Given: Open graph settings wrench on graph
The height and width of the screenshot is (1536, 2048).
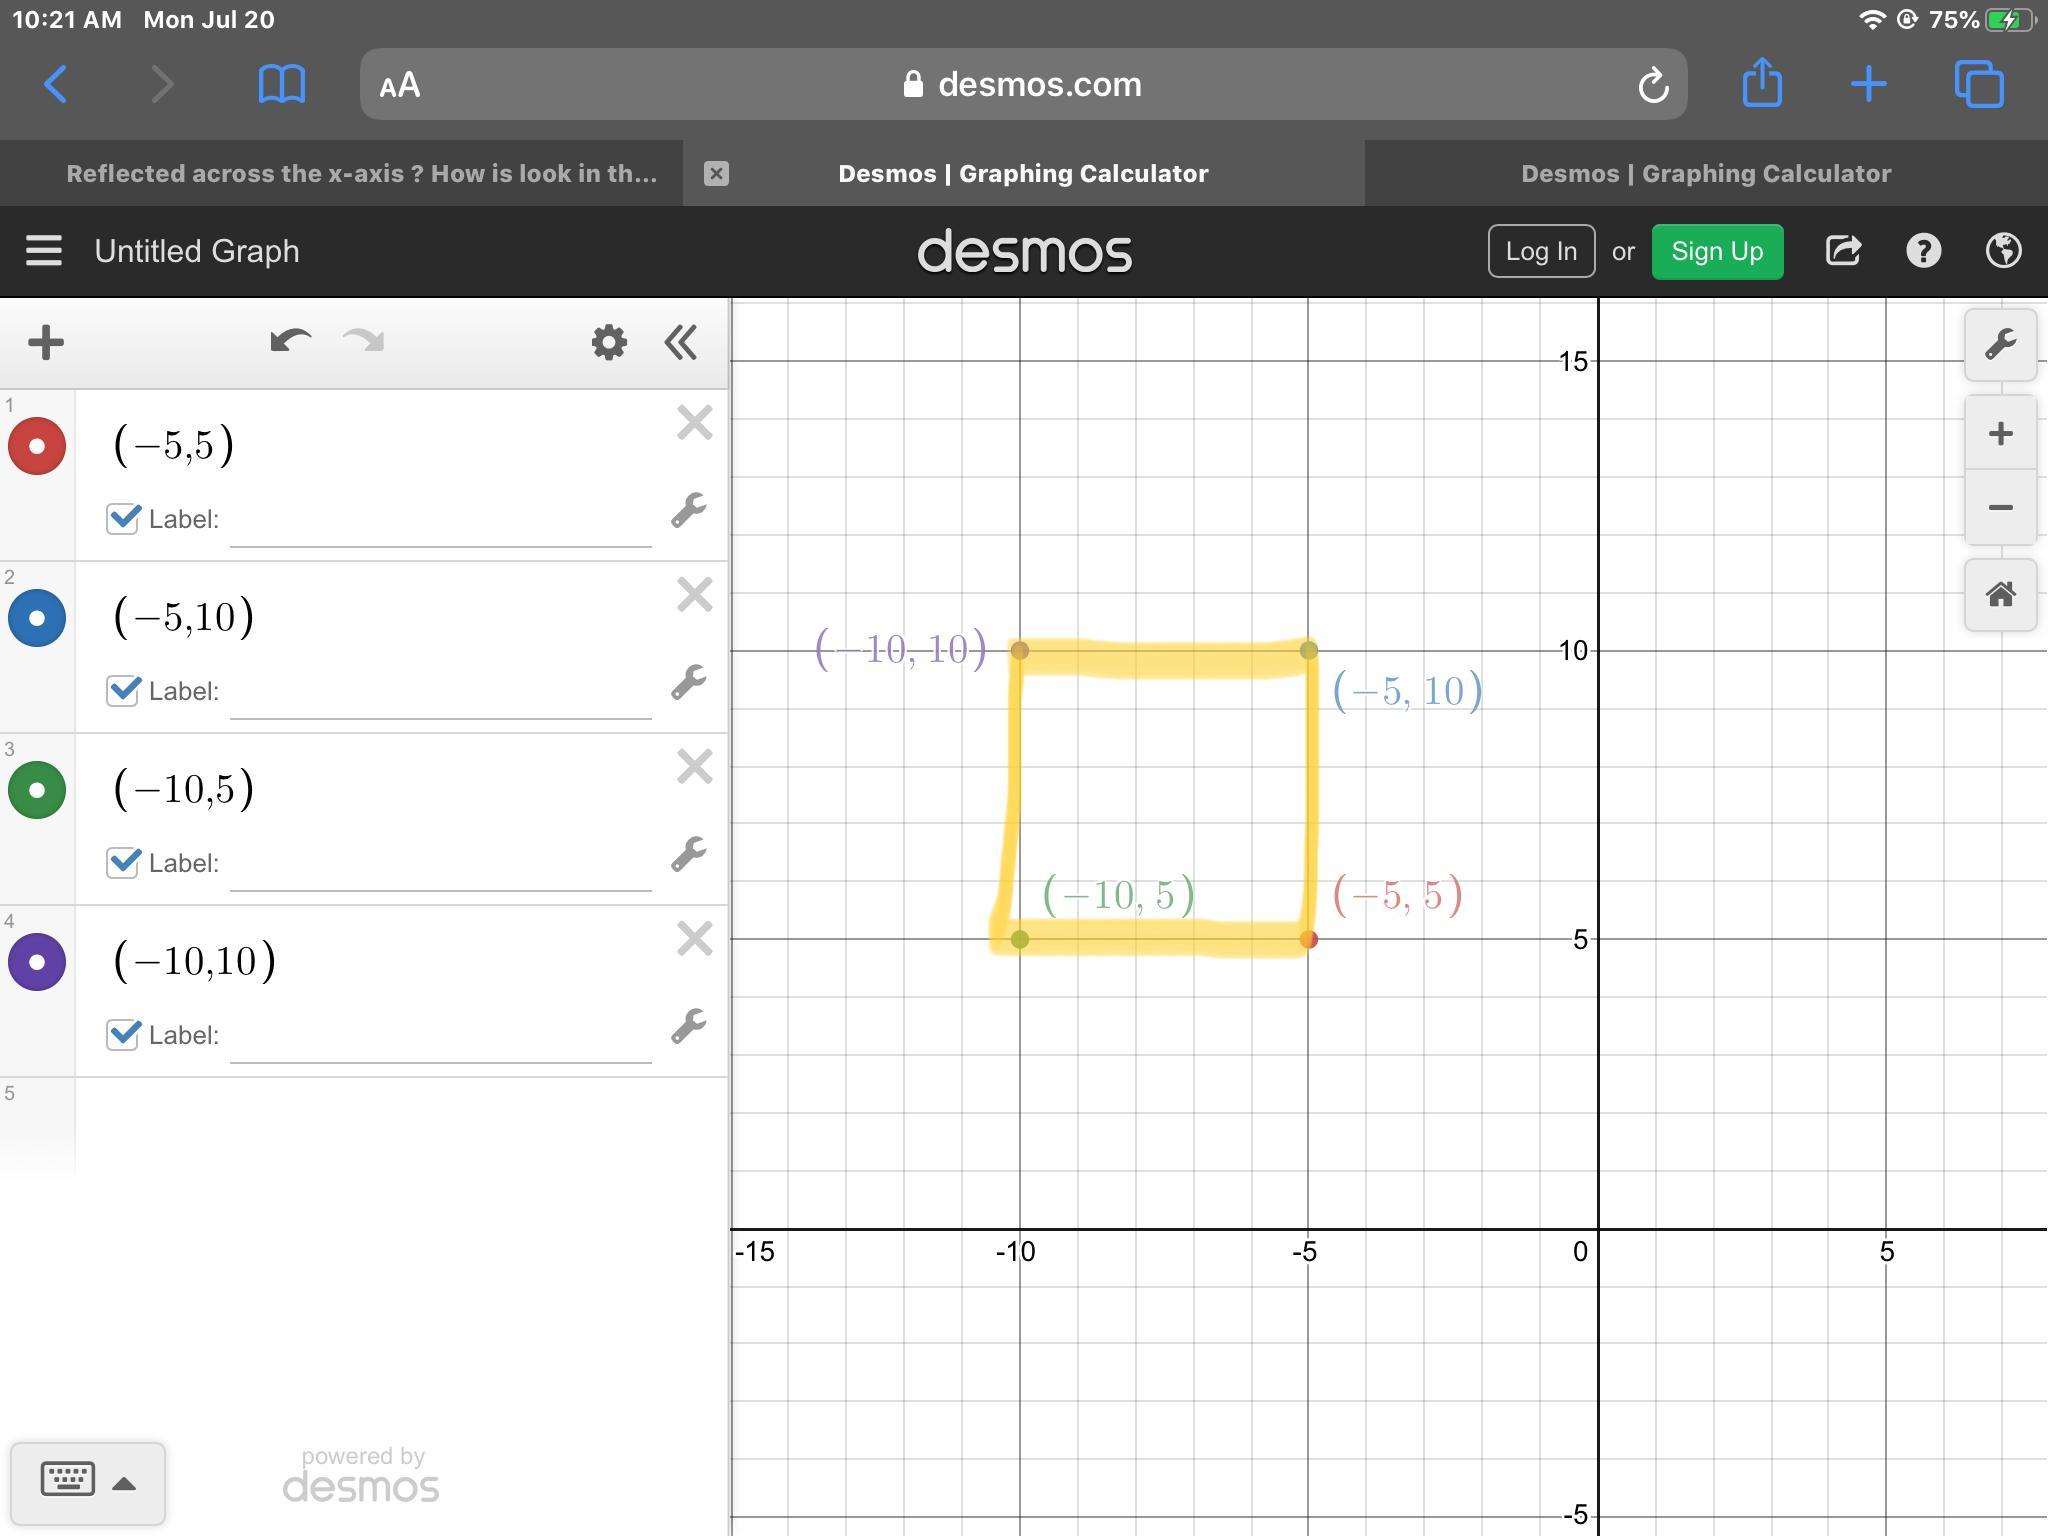Looking at the screenshot, I should (x=2000, y=345).
